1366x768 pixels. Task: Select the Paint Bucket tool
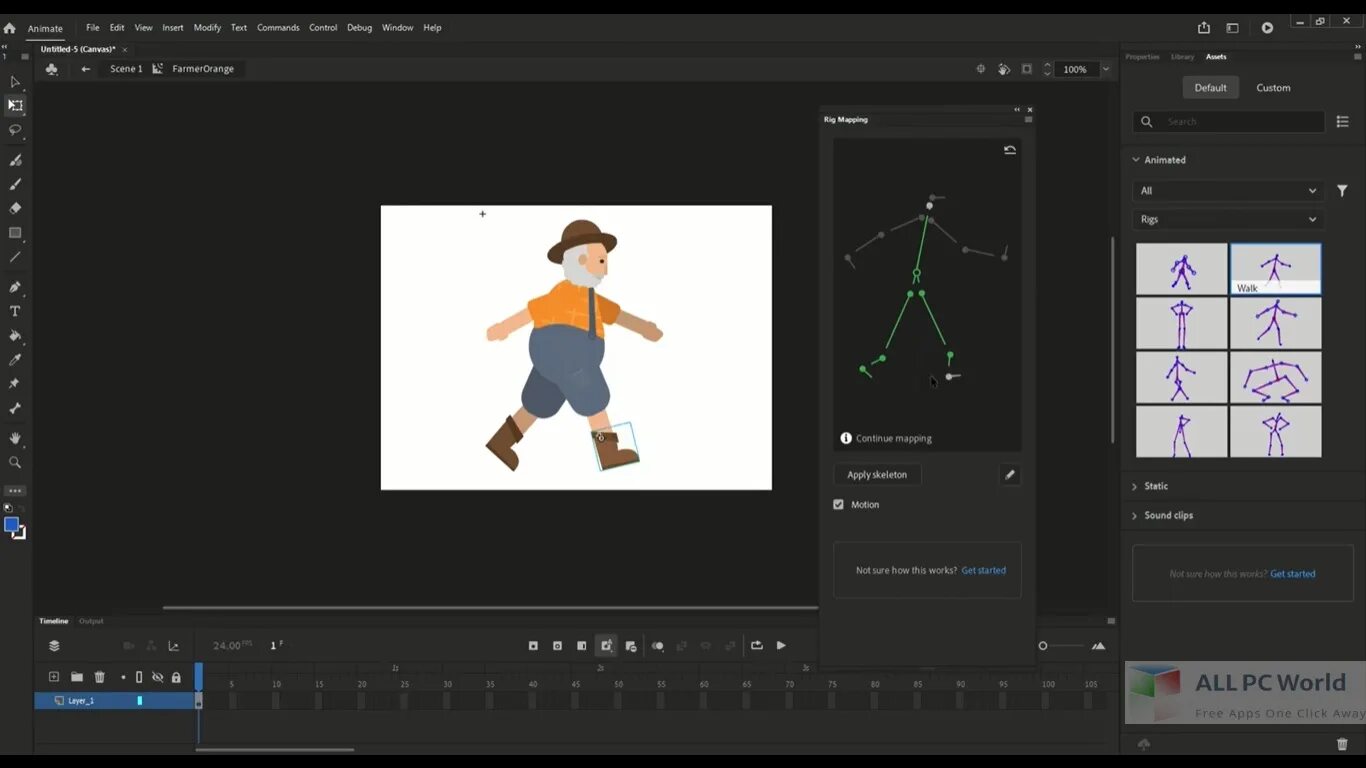(x=15, y=336)
